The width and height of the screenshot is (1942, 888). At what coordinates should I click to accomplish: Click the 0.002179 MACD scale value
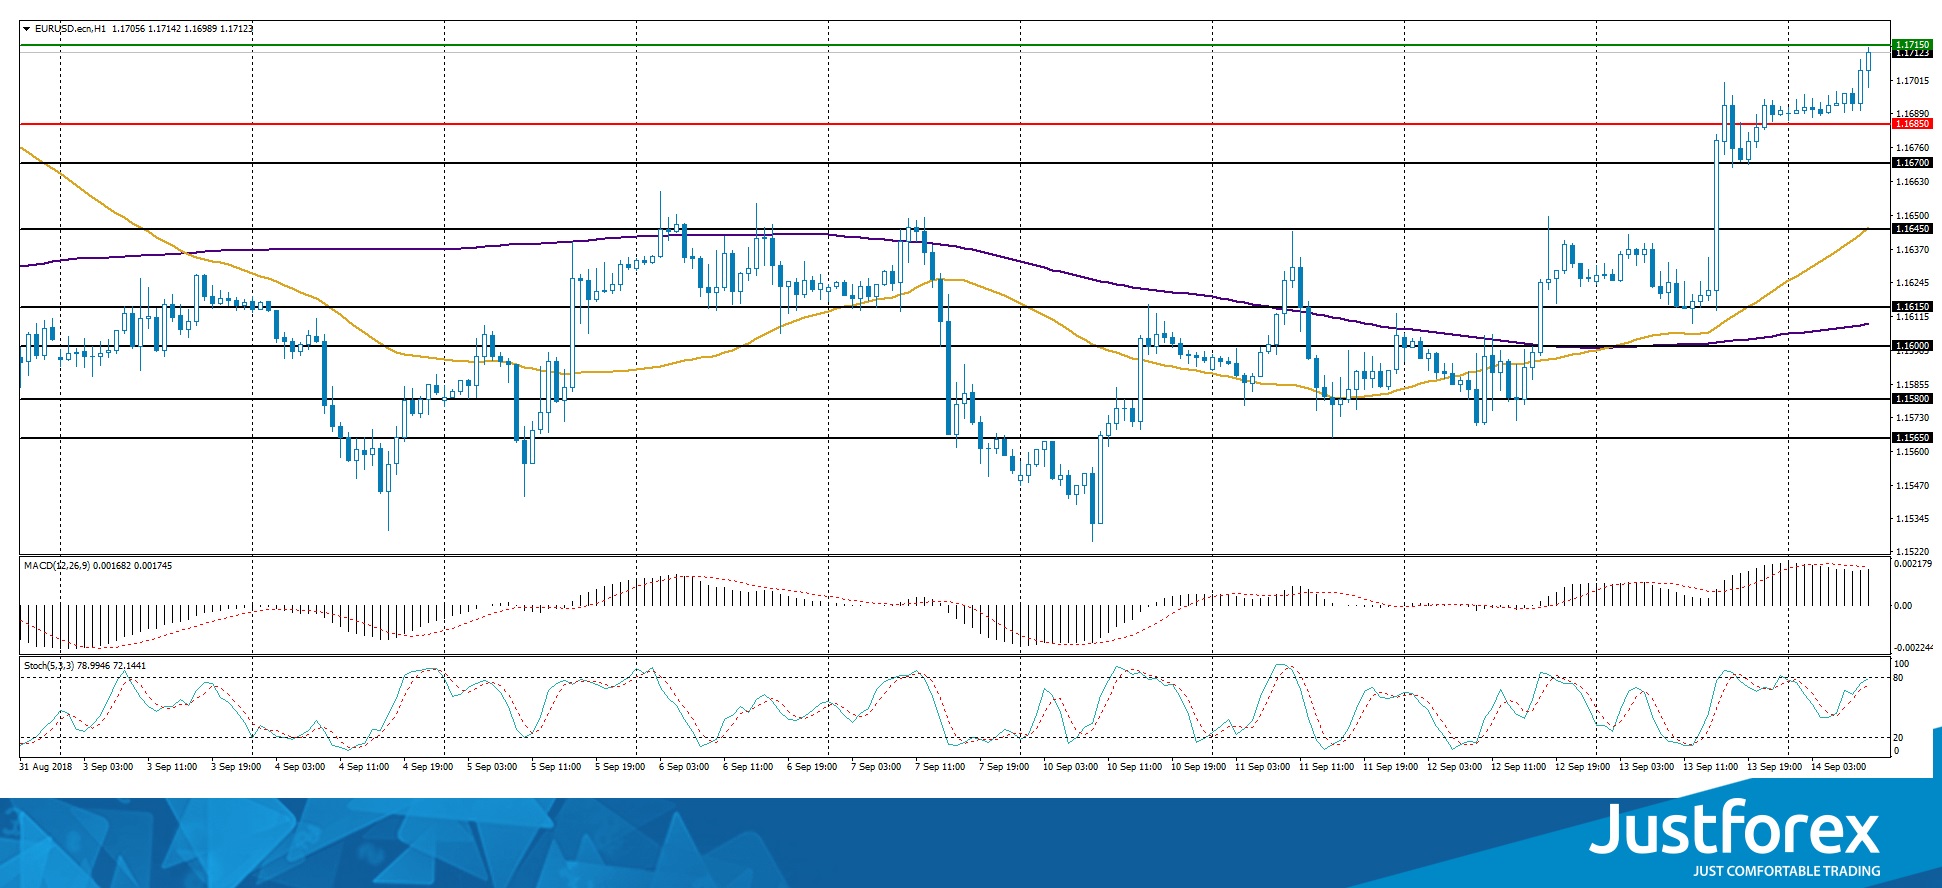1913,564
